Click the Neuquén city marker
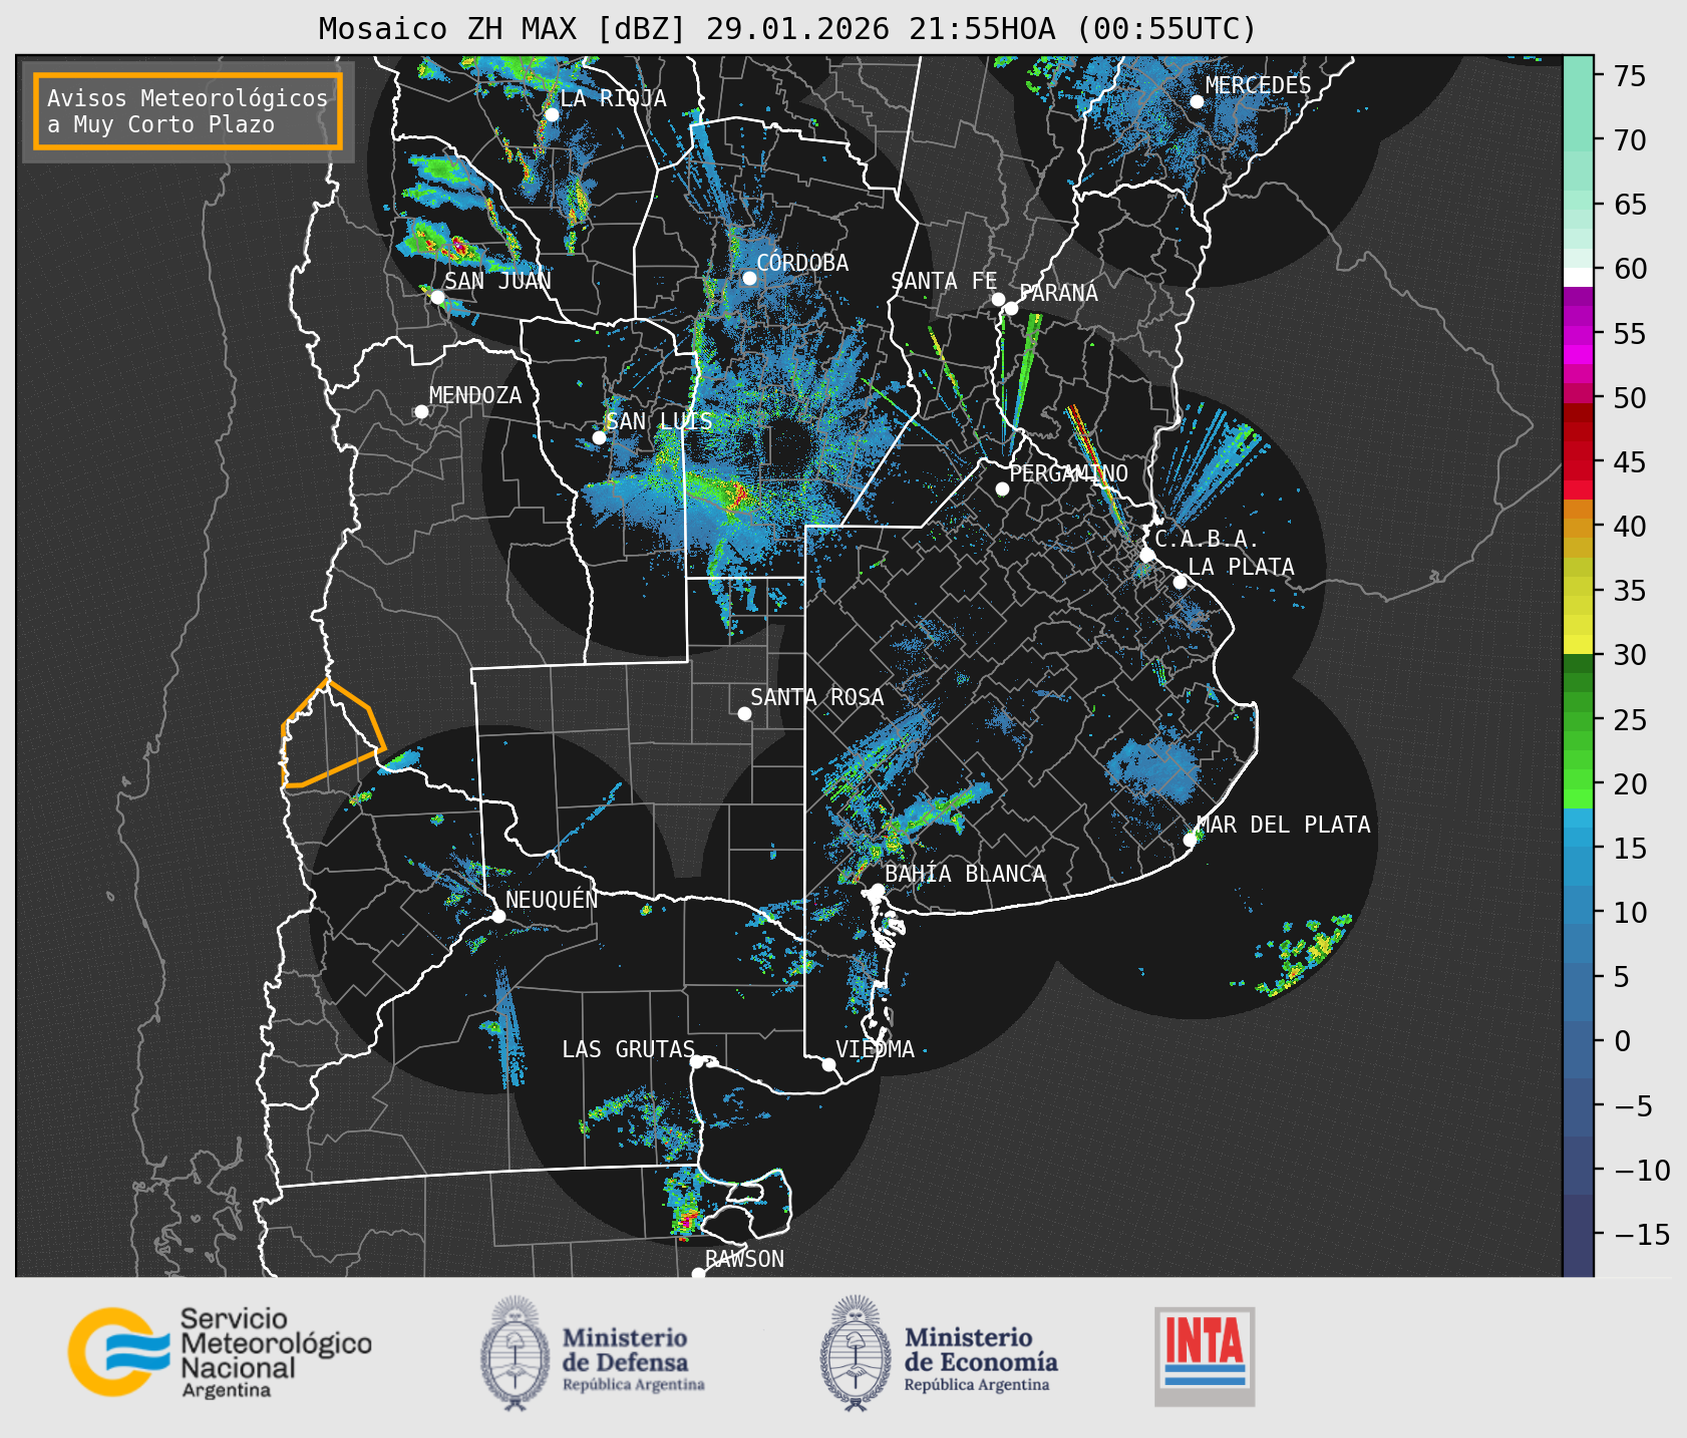Screen dimensions: 1687x1438 [x=498, y=916]
